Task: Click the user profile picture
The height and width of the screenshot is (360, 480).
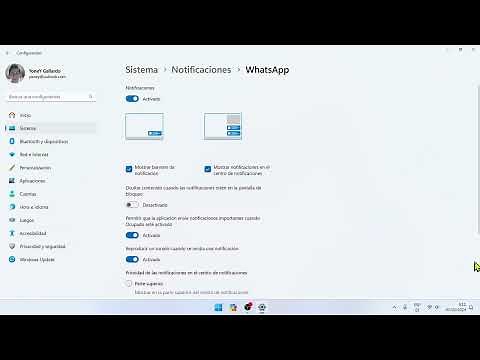Action: pyautogui.click(x=15, y=73)
